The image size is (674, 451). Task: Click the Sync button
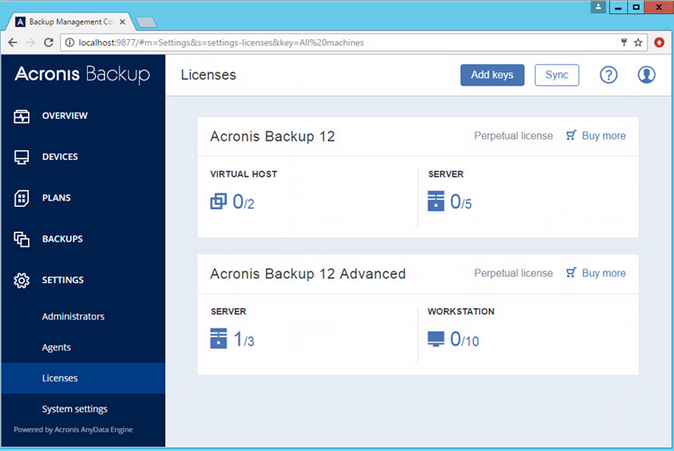coord(557,75)
